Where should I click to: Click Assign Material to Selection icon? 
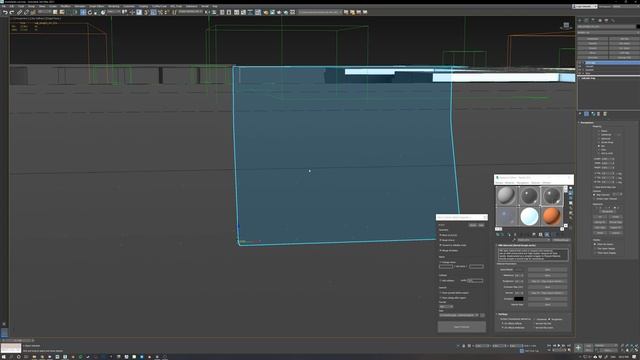point(509,235)
